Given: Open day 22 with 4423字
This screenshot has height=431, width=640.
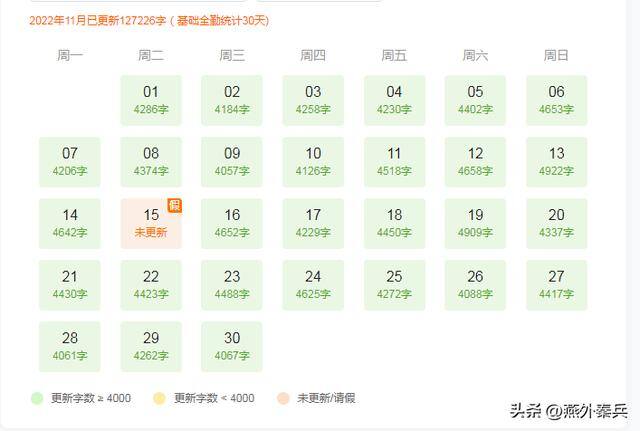Looking at the screenshot, I should [x=151, y=285].
